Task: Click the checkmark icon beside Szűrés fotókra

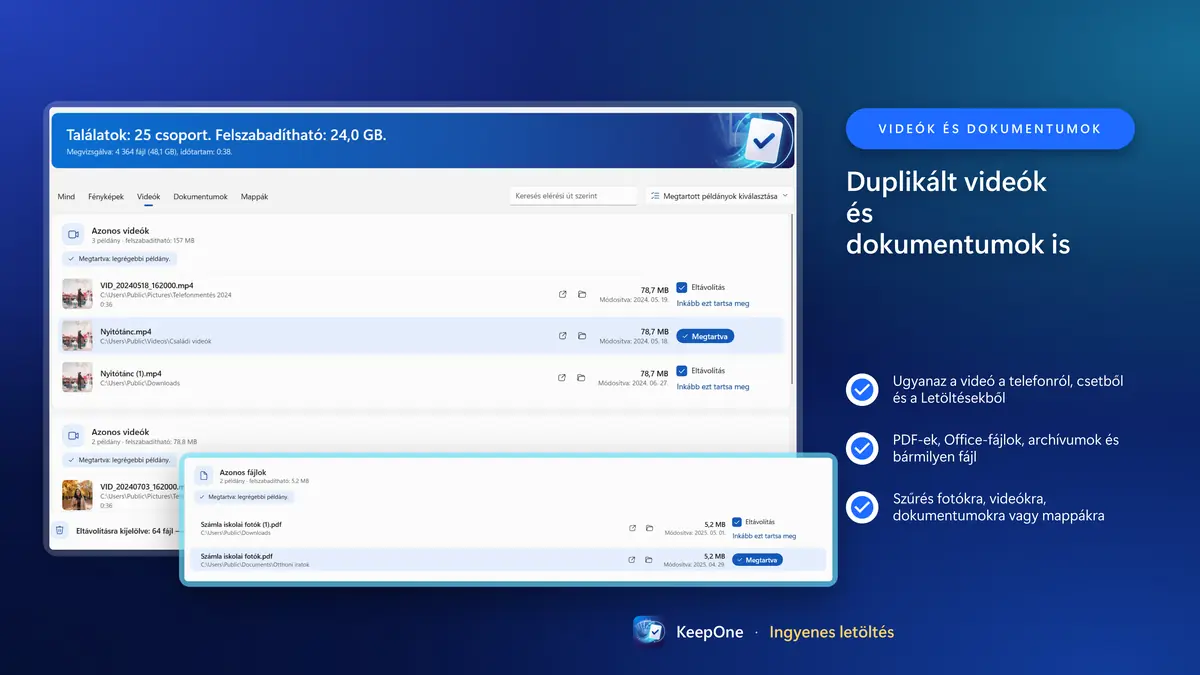Action: point(862,508)
